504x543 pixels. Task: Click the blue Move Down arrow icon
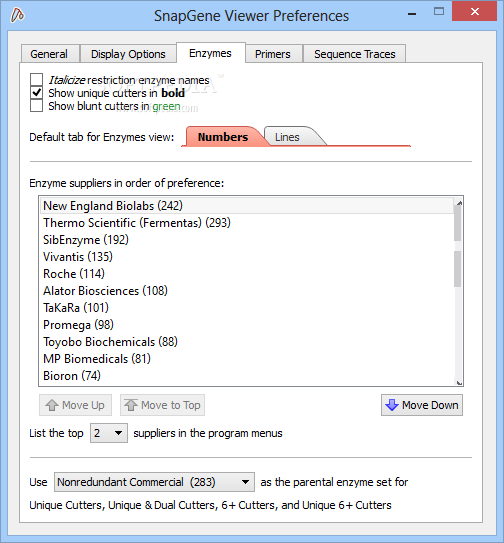(x=392, y=405)
